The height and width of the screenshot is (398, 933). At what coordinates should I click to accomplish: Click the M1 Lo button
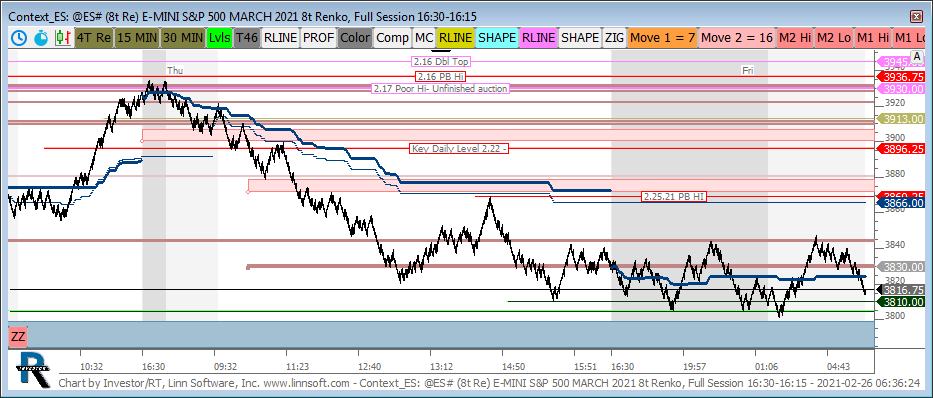click(x=910, y=37)
